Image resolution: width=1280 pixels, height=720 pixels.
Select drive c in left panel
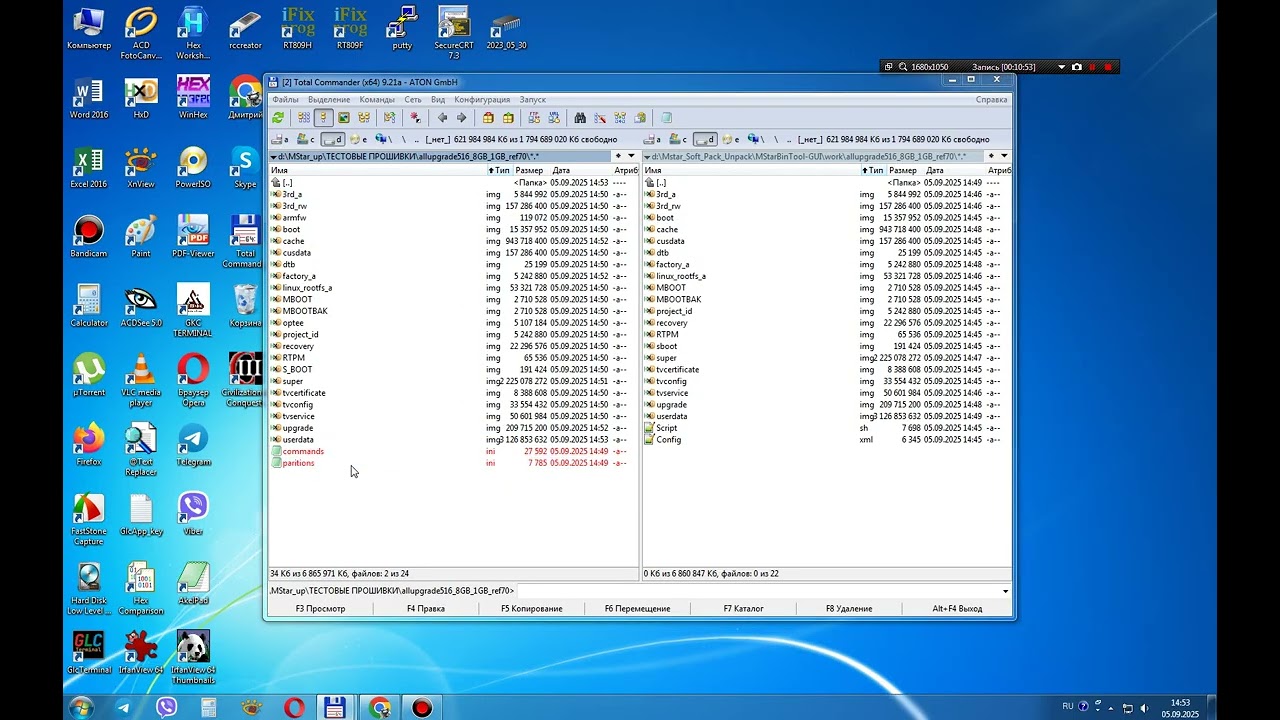[x=306, y=140]
